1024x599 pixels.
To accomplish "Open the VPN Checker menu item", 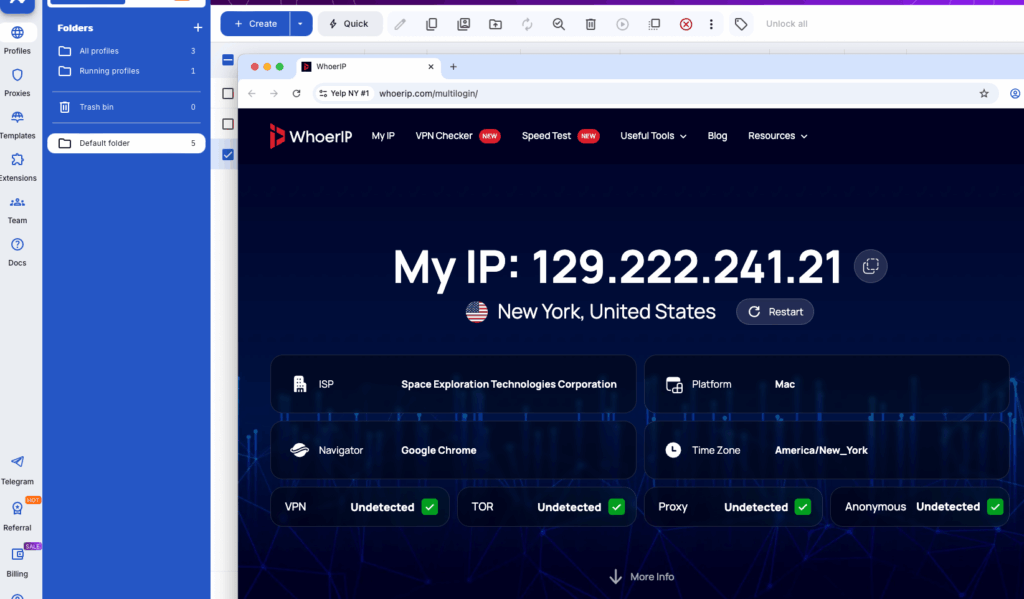I will click(447, 136).
